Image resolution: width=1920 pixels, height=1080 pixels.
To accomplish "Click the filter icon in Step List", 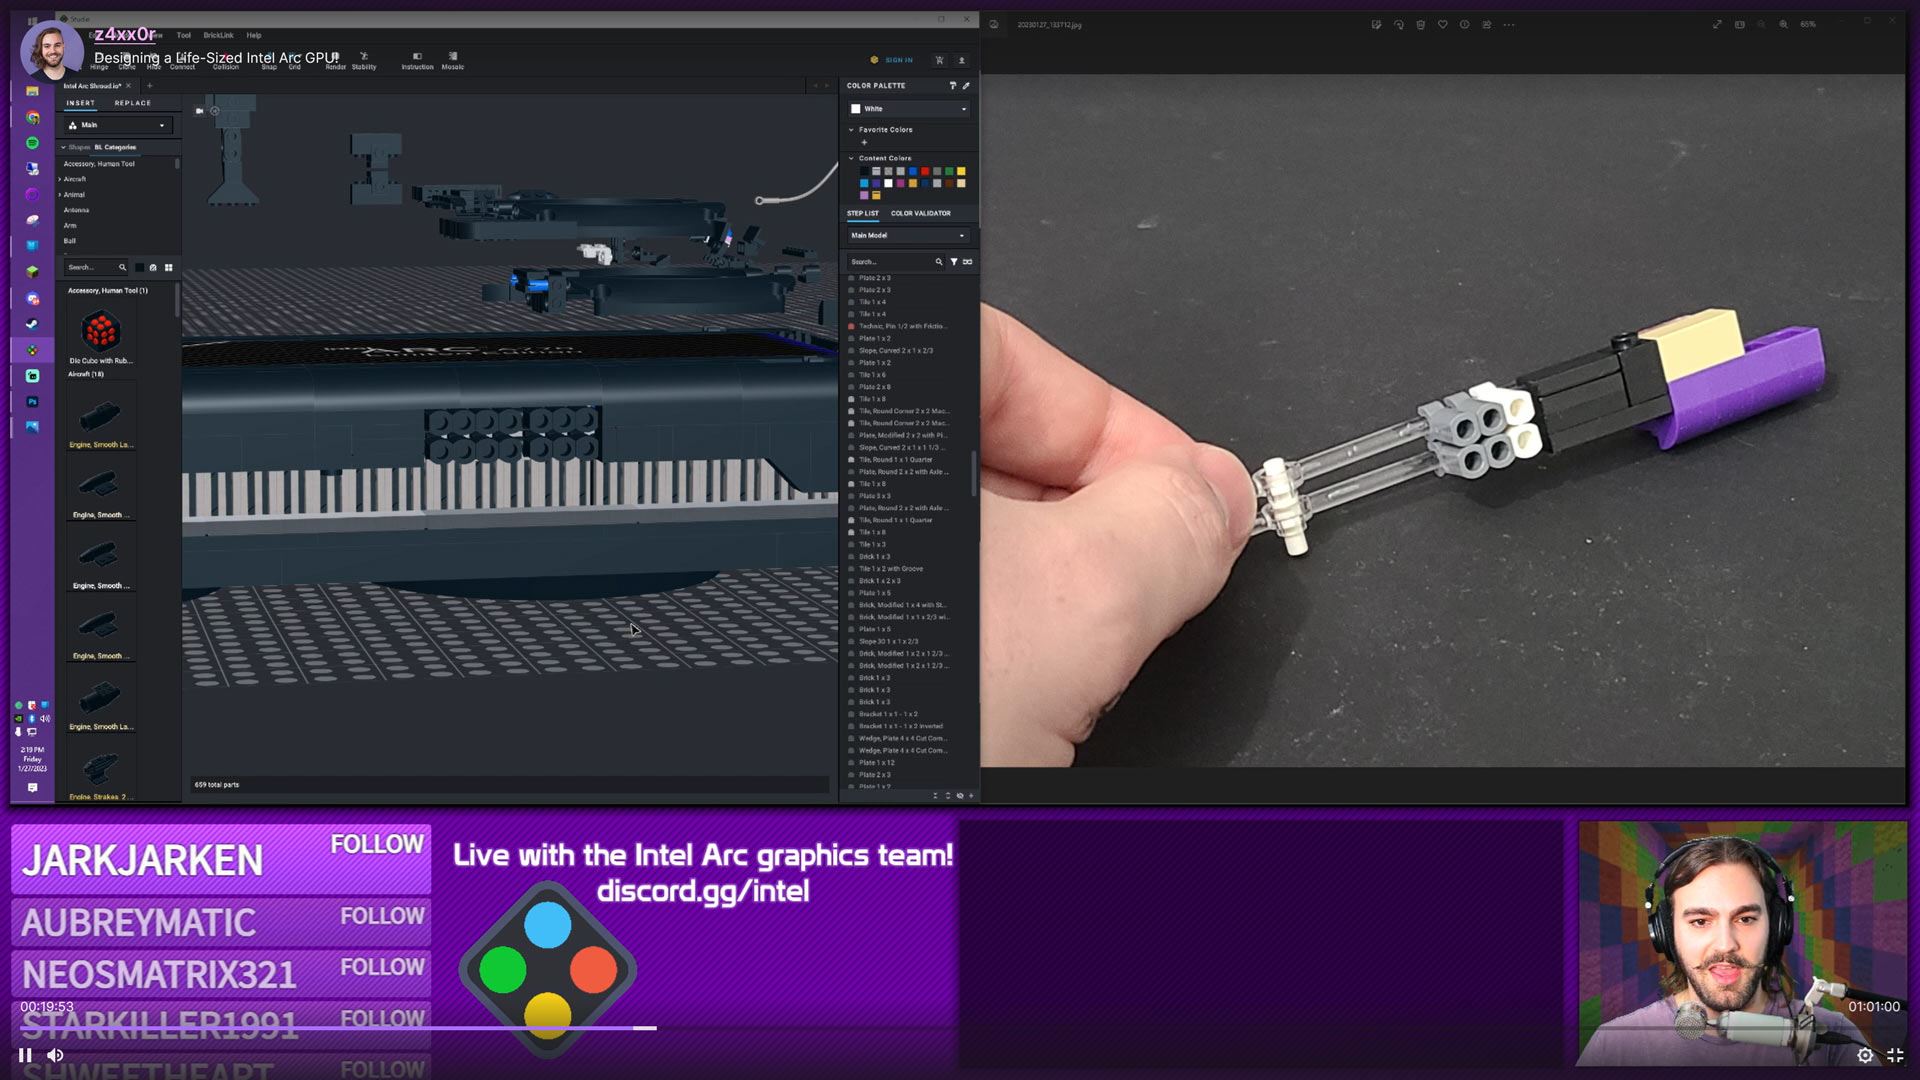I will 954,262.
